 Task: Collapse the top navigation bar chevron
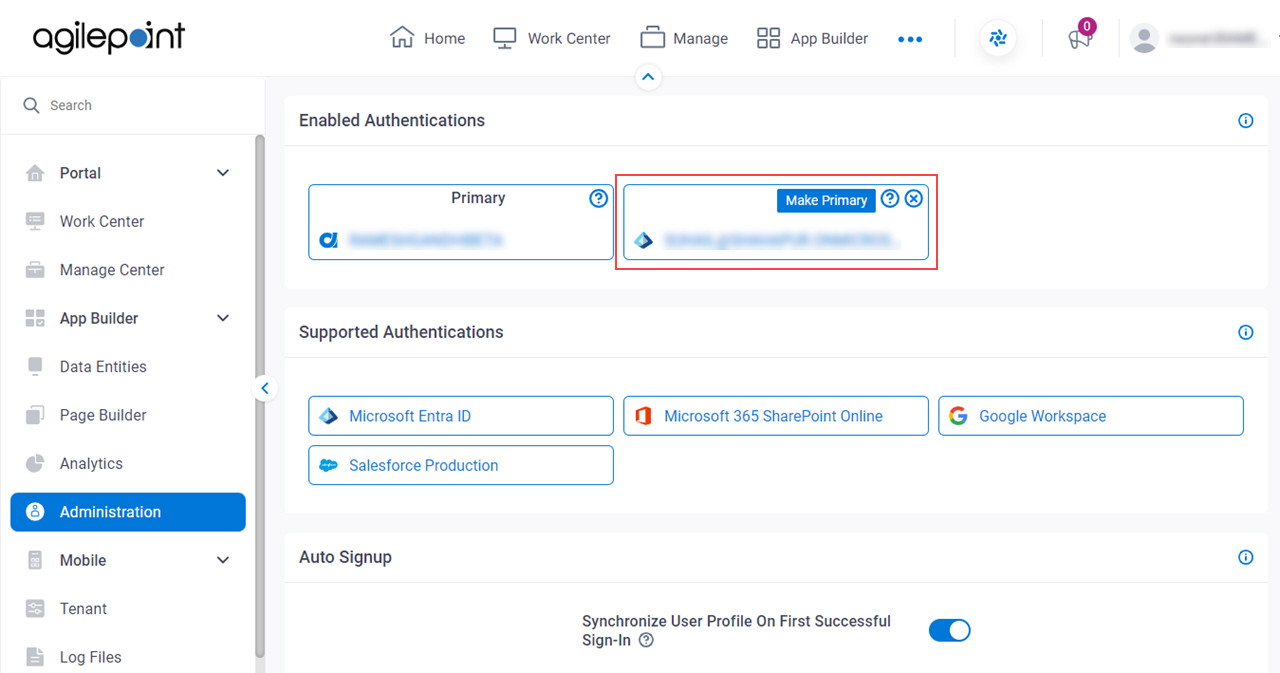coord(648,77)
